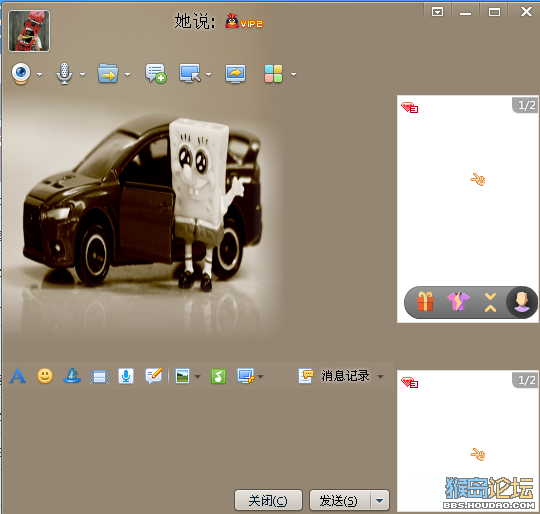Open 消息记录 message history
Screen dimensions: 540x514
[x=345, y=376]
